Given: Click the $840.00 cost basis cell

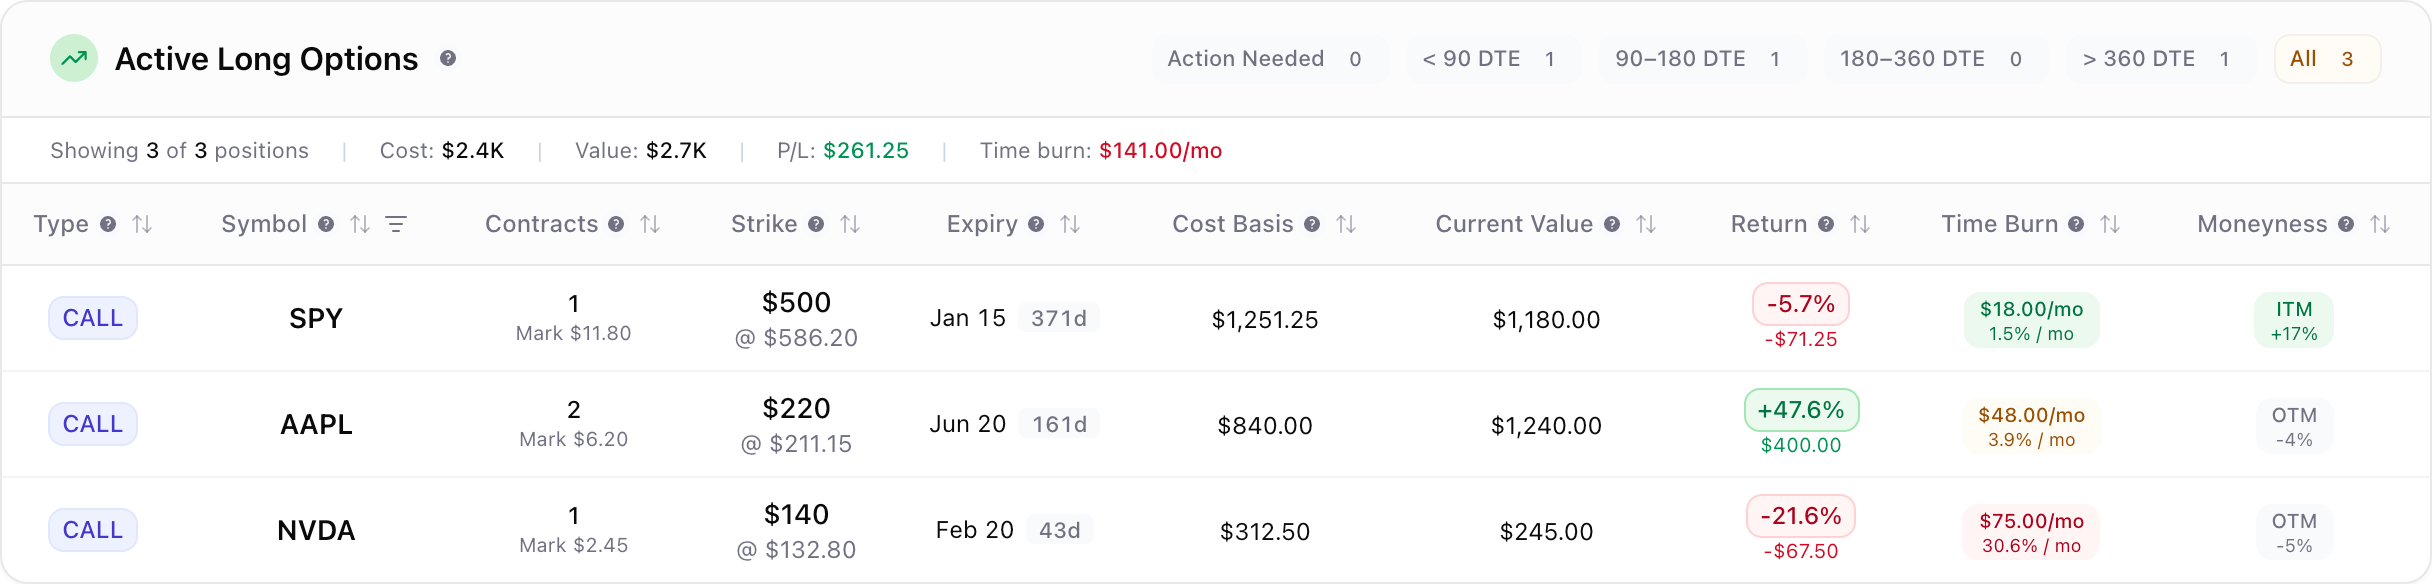Looking at the screenshot, I should (x=1265, y=426).
